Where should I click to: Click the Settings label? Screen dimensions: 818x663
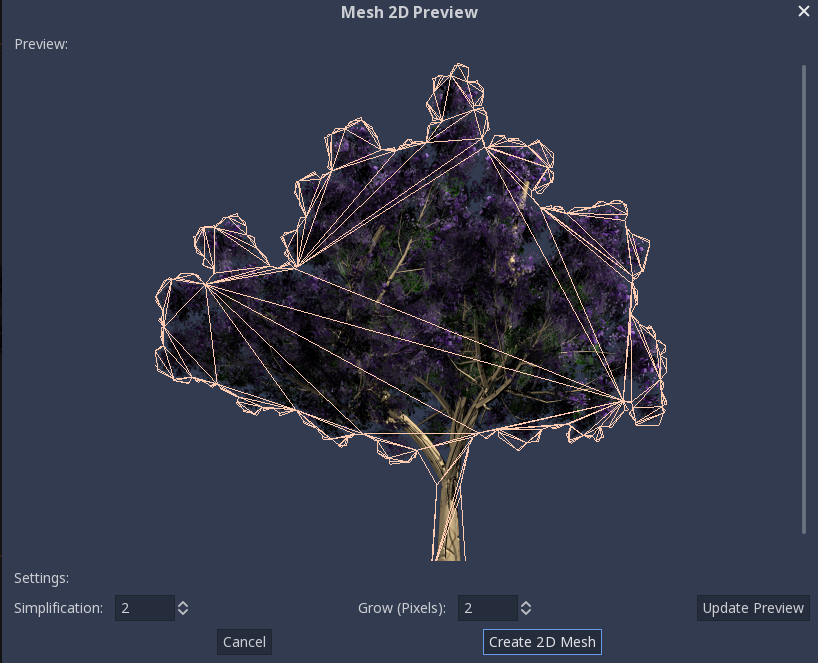coord(39,578)
